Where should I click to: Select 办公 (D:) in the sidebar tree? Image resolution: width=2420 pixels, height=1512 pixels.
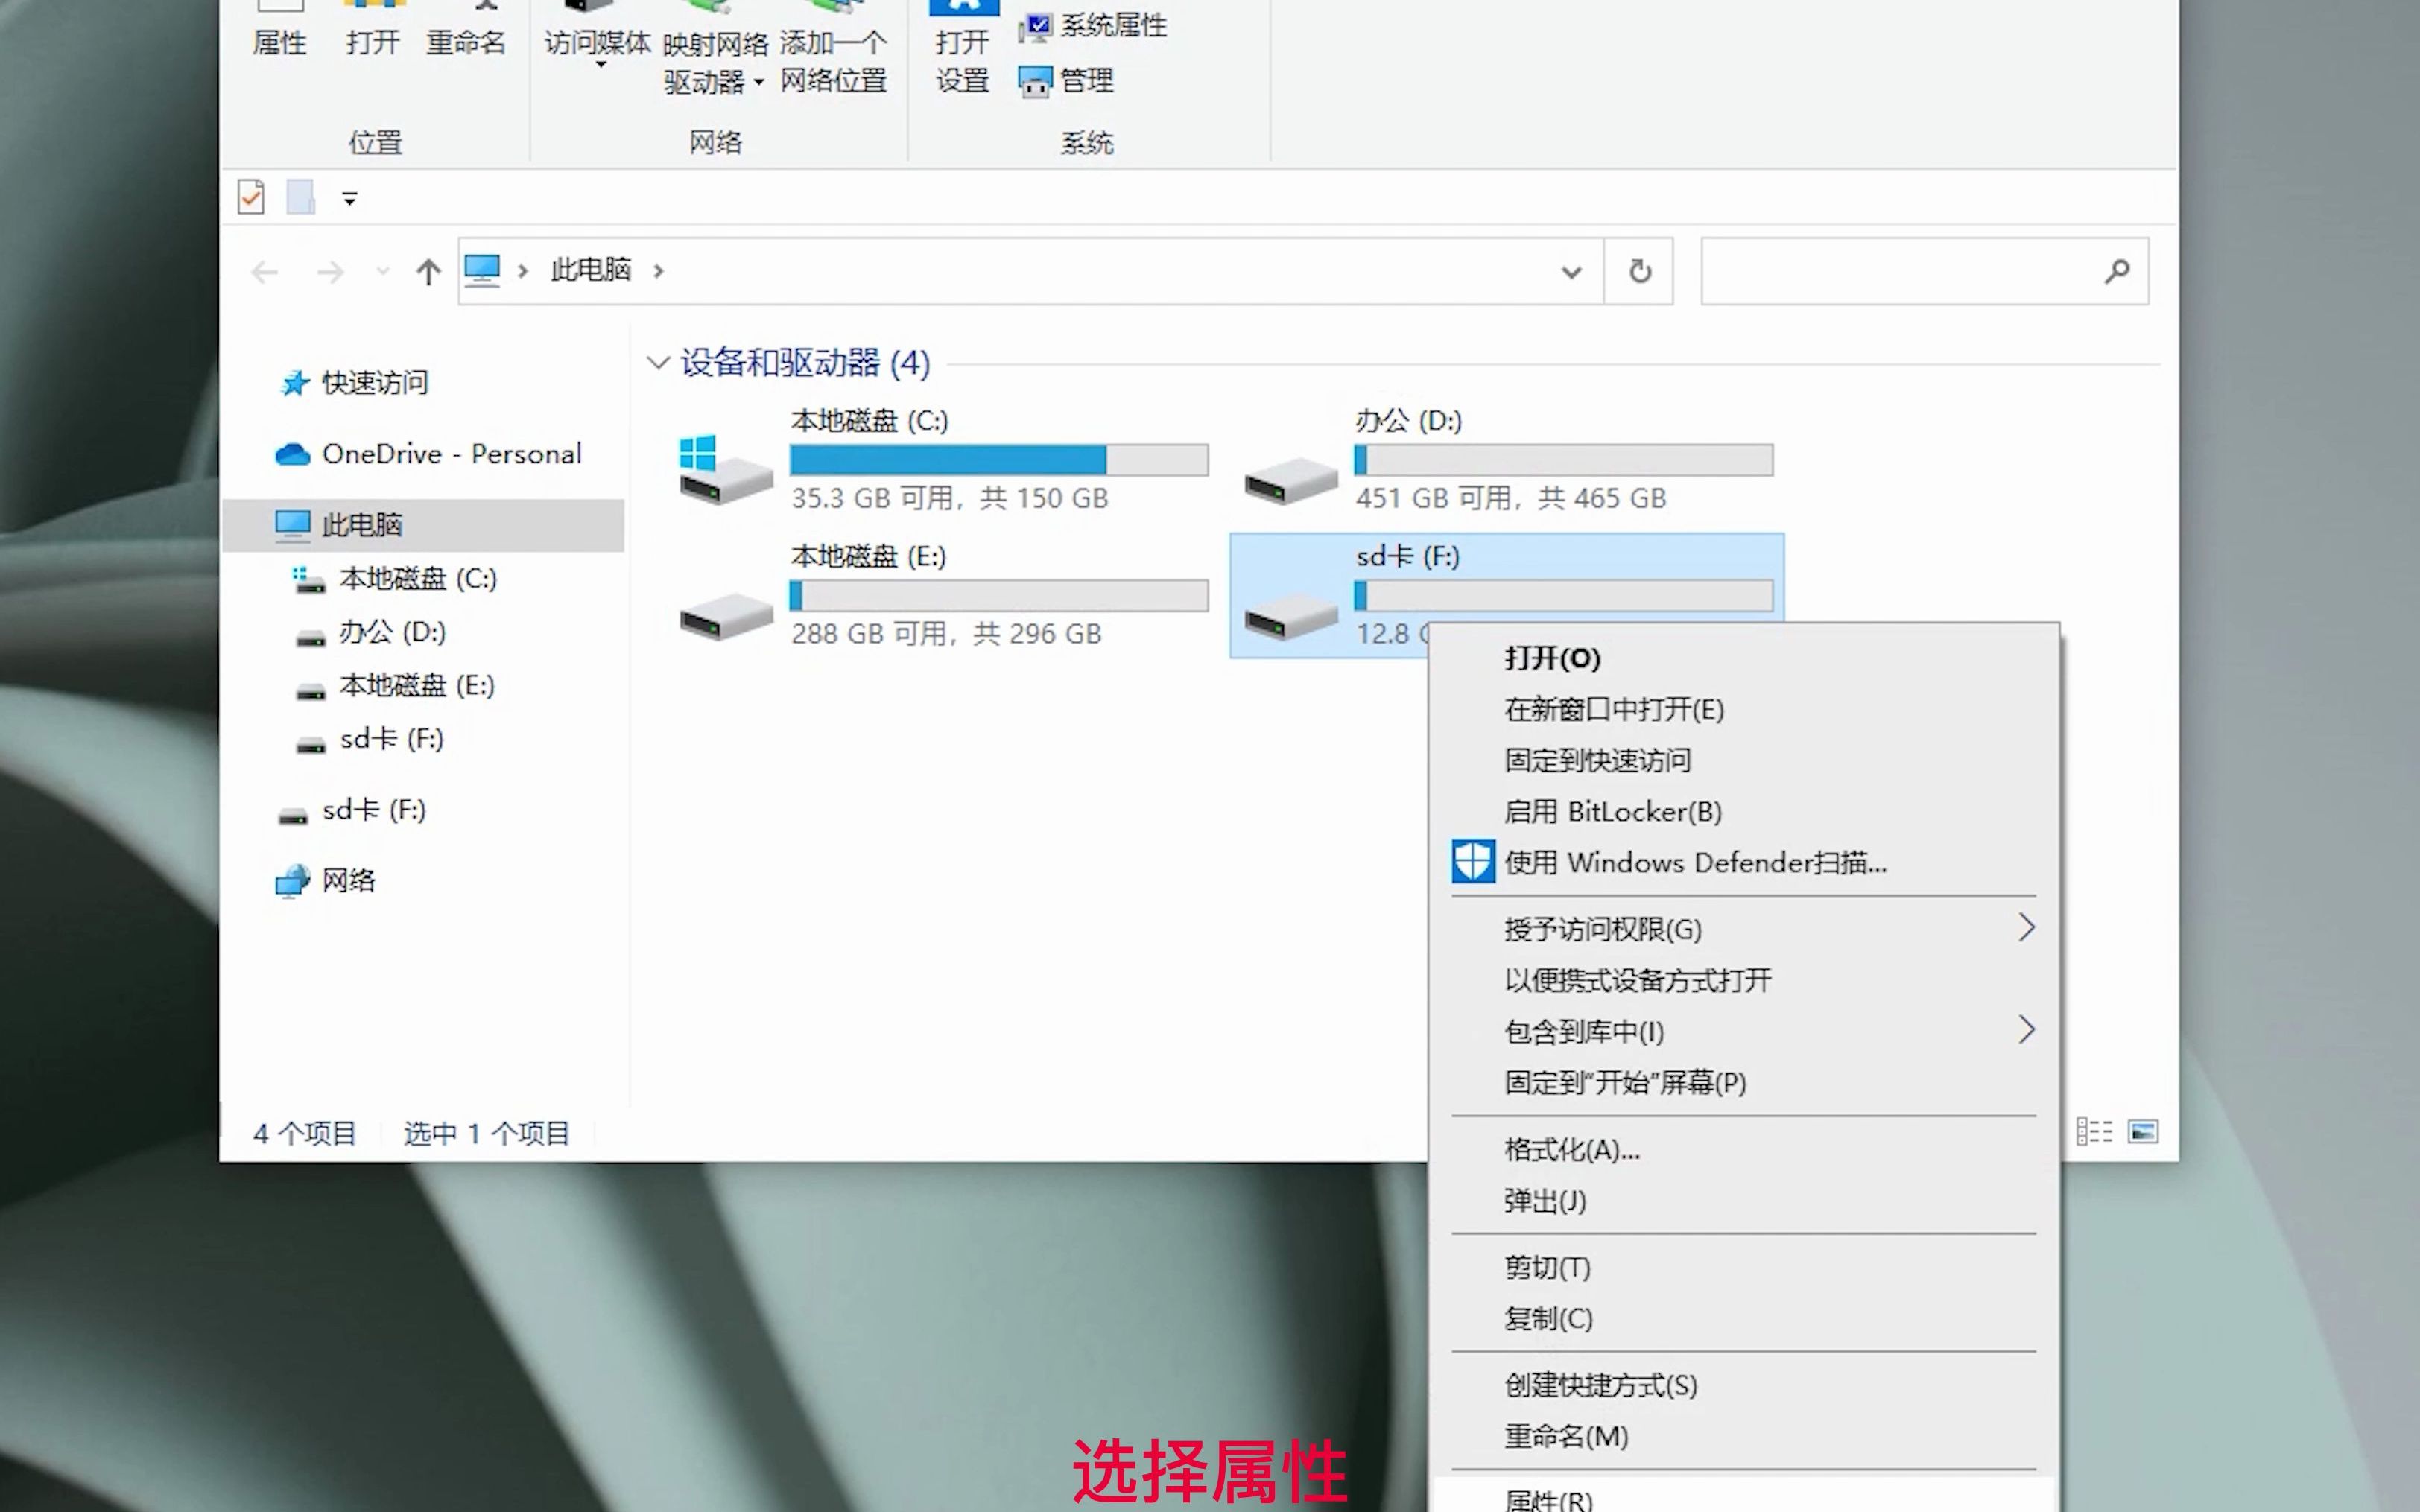(370, 632)
